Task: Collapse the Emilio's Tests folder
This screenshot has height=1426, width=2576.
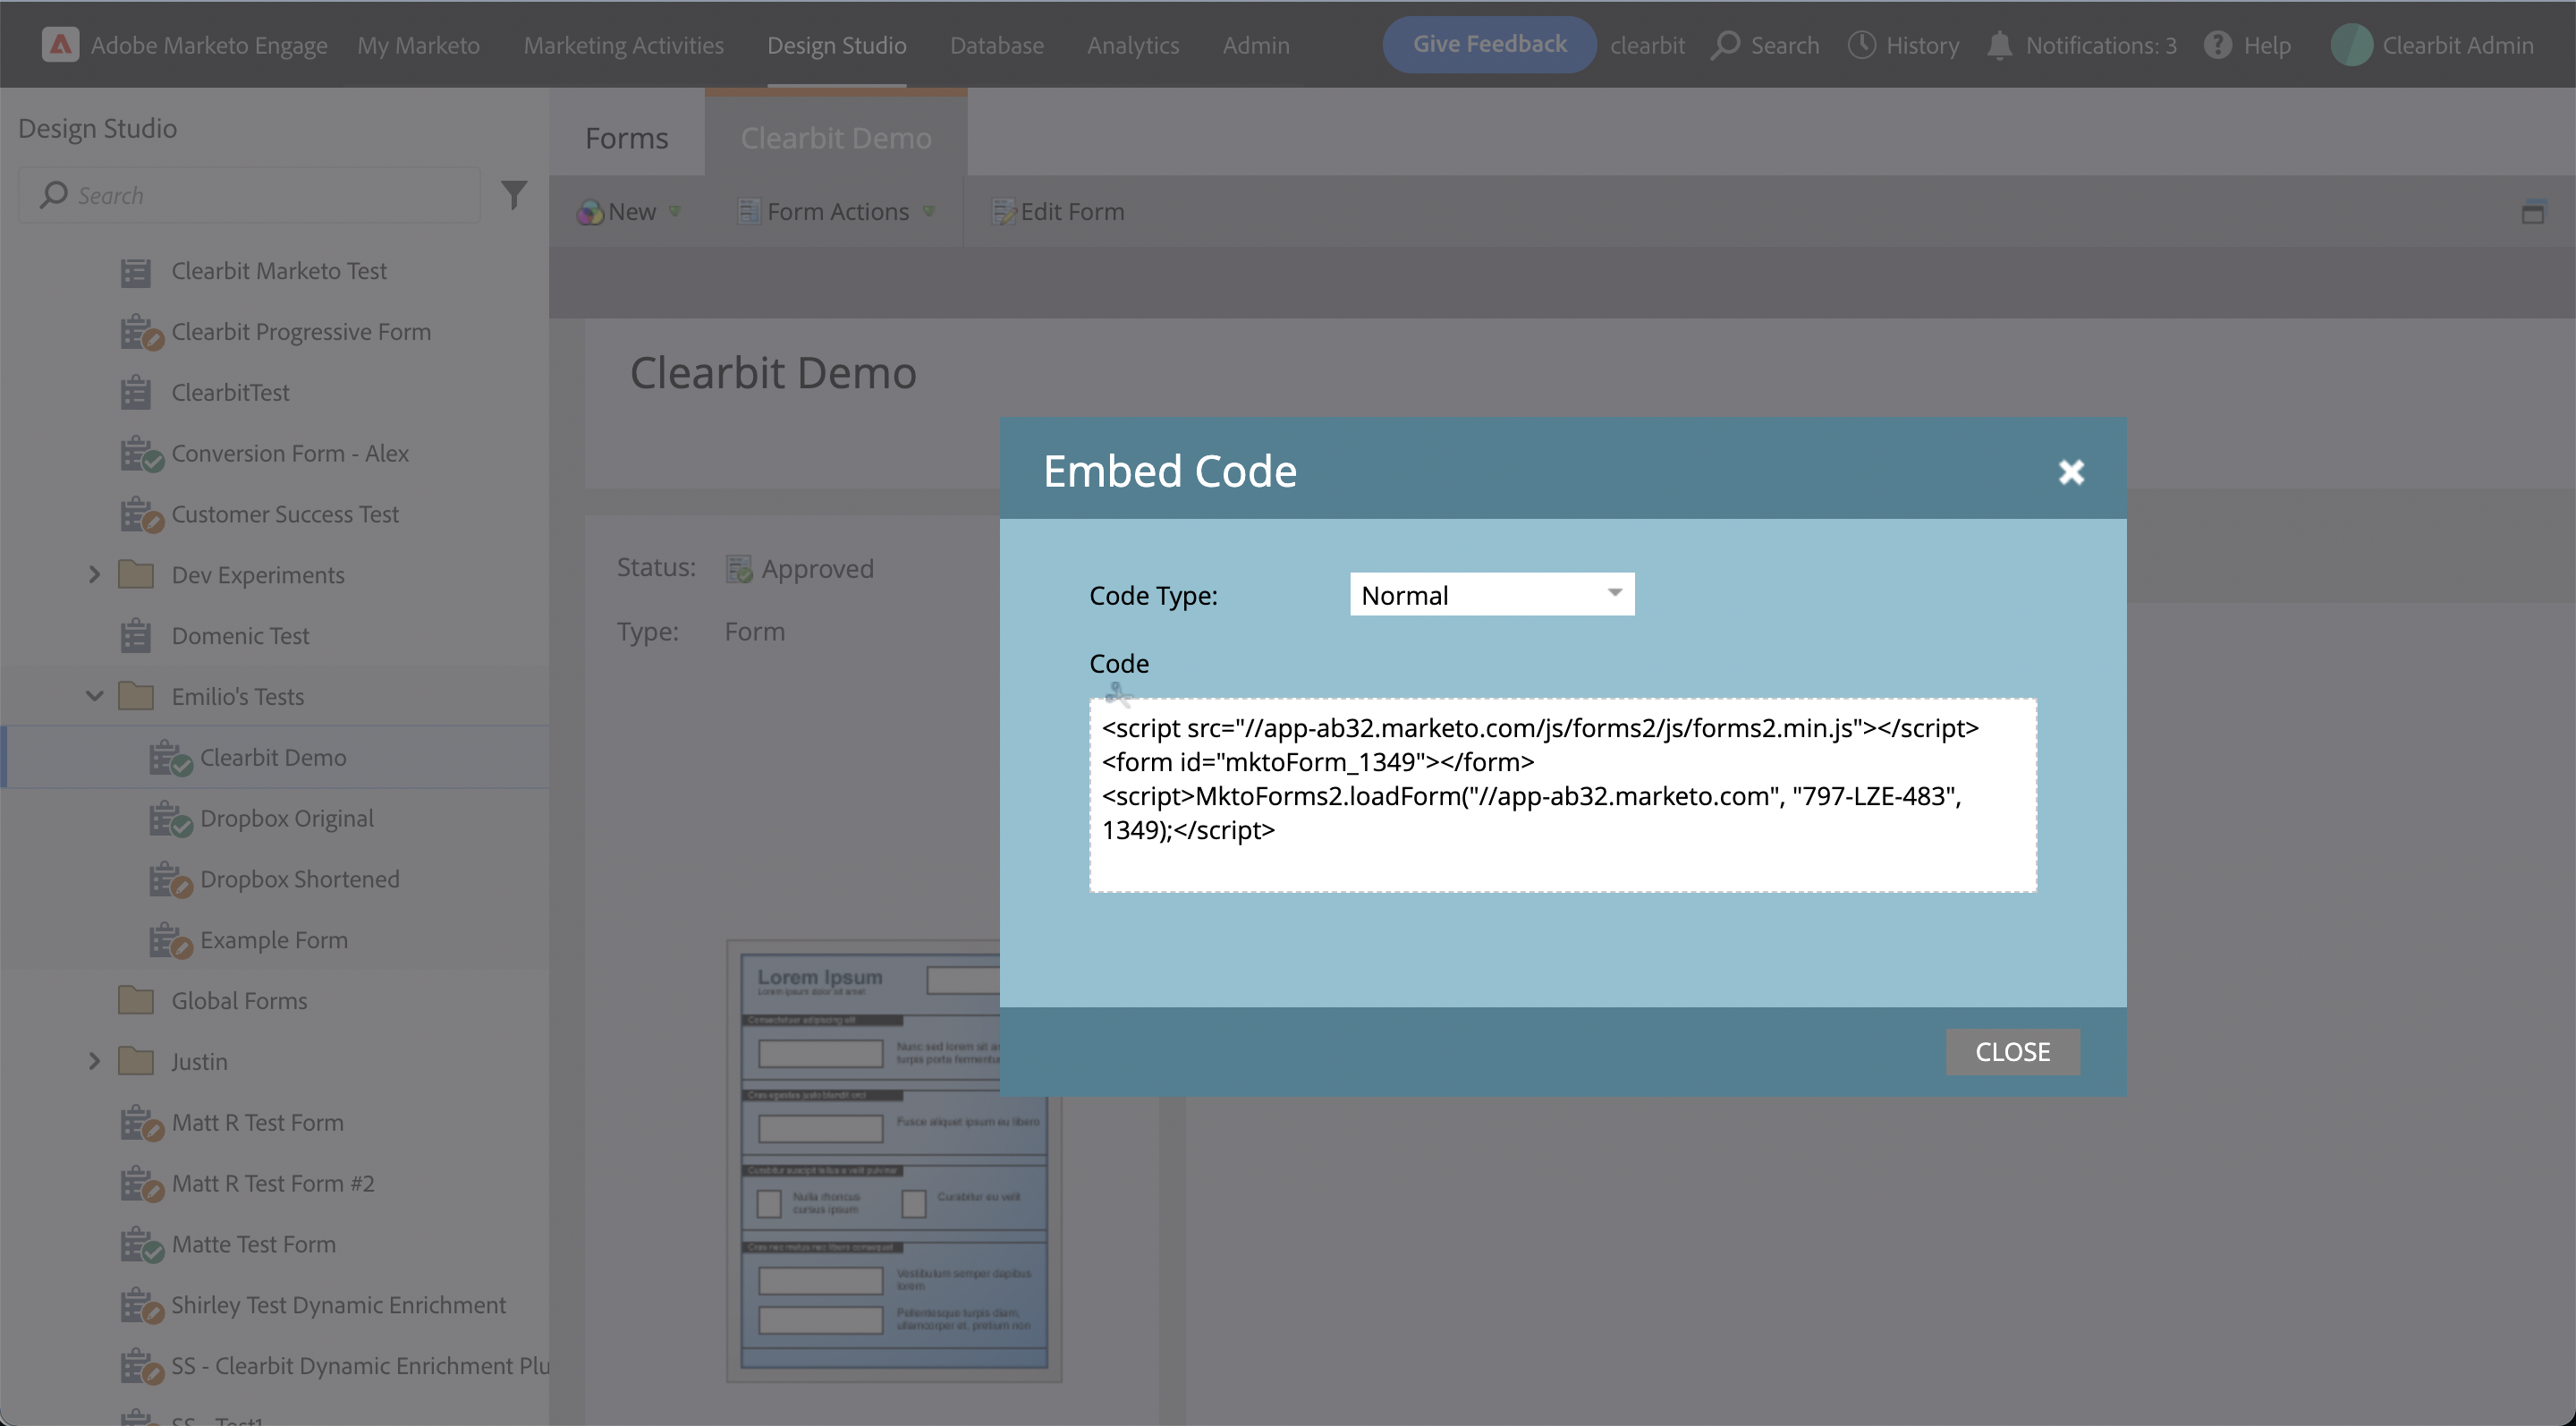Action: tap(94, 696)
